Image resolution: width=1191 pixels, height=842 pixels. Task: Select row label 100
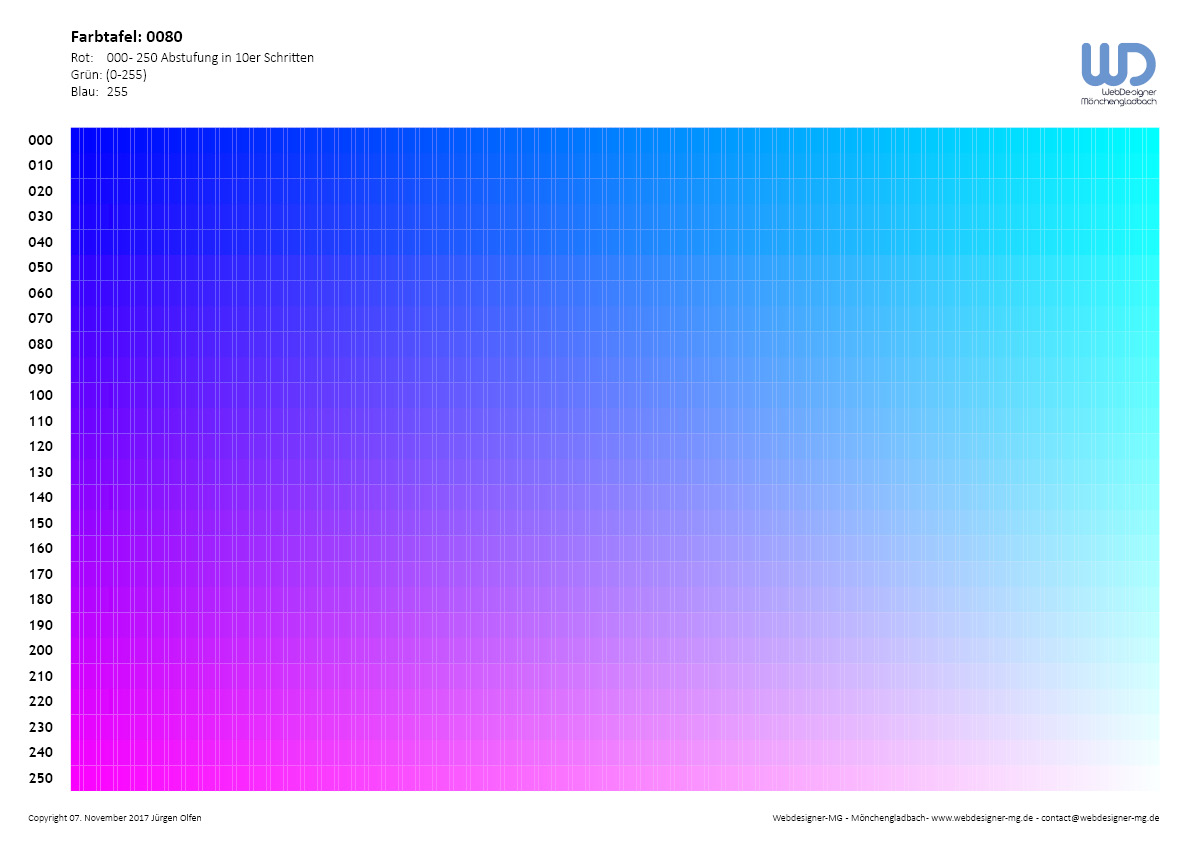click(x=41, y=395)
